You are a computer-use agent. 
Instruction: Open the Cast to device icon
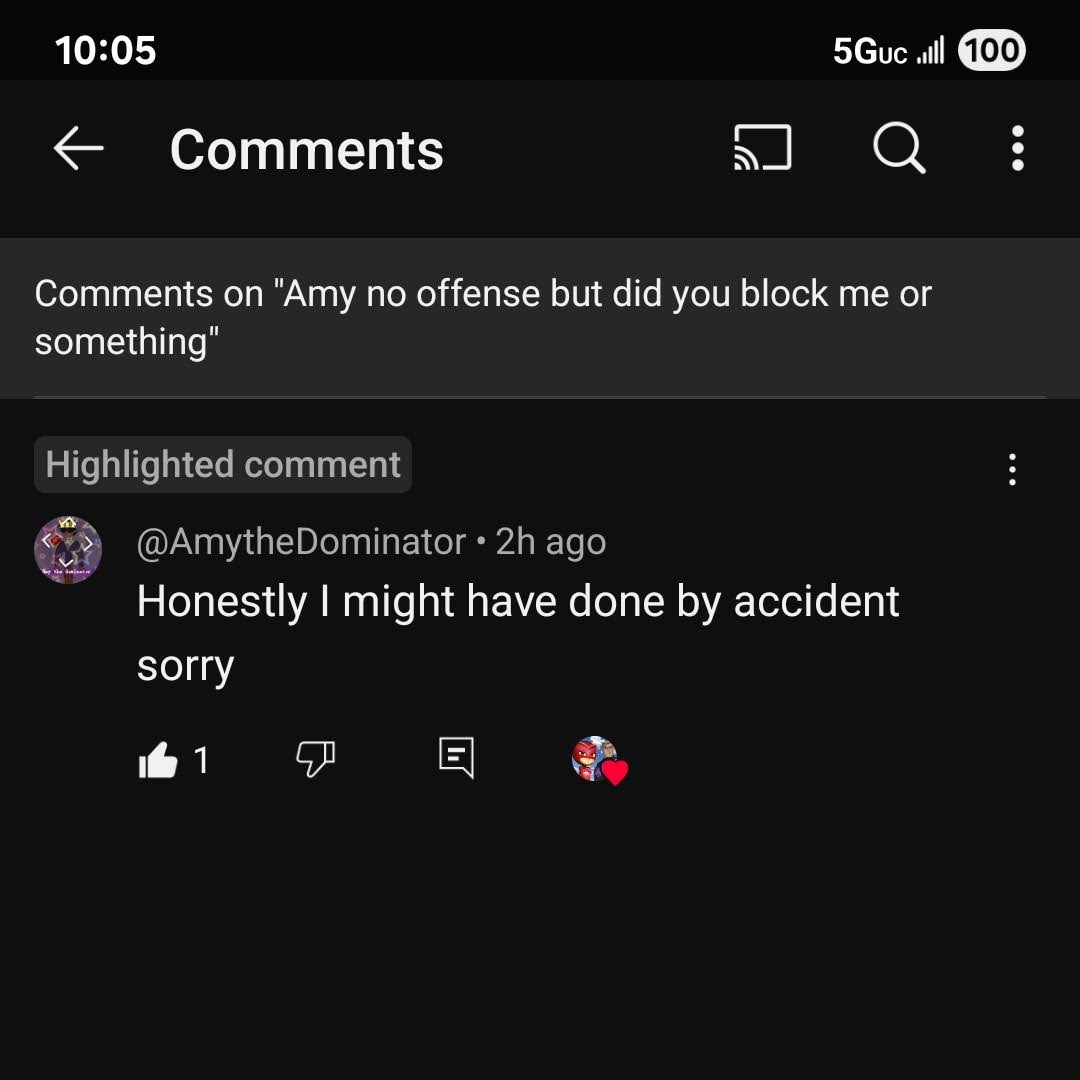[762, 148]
